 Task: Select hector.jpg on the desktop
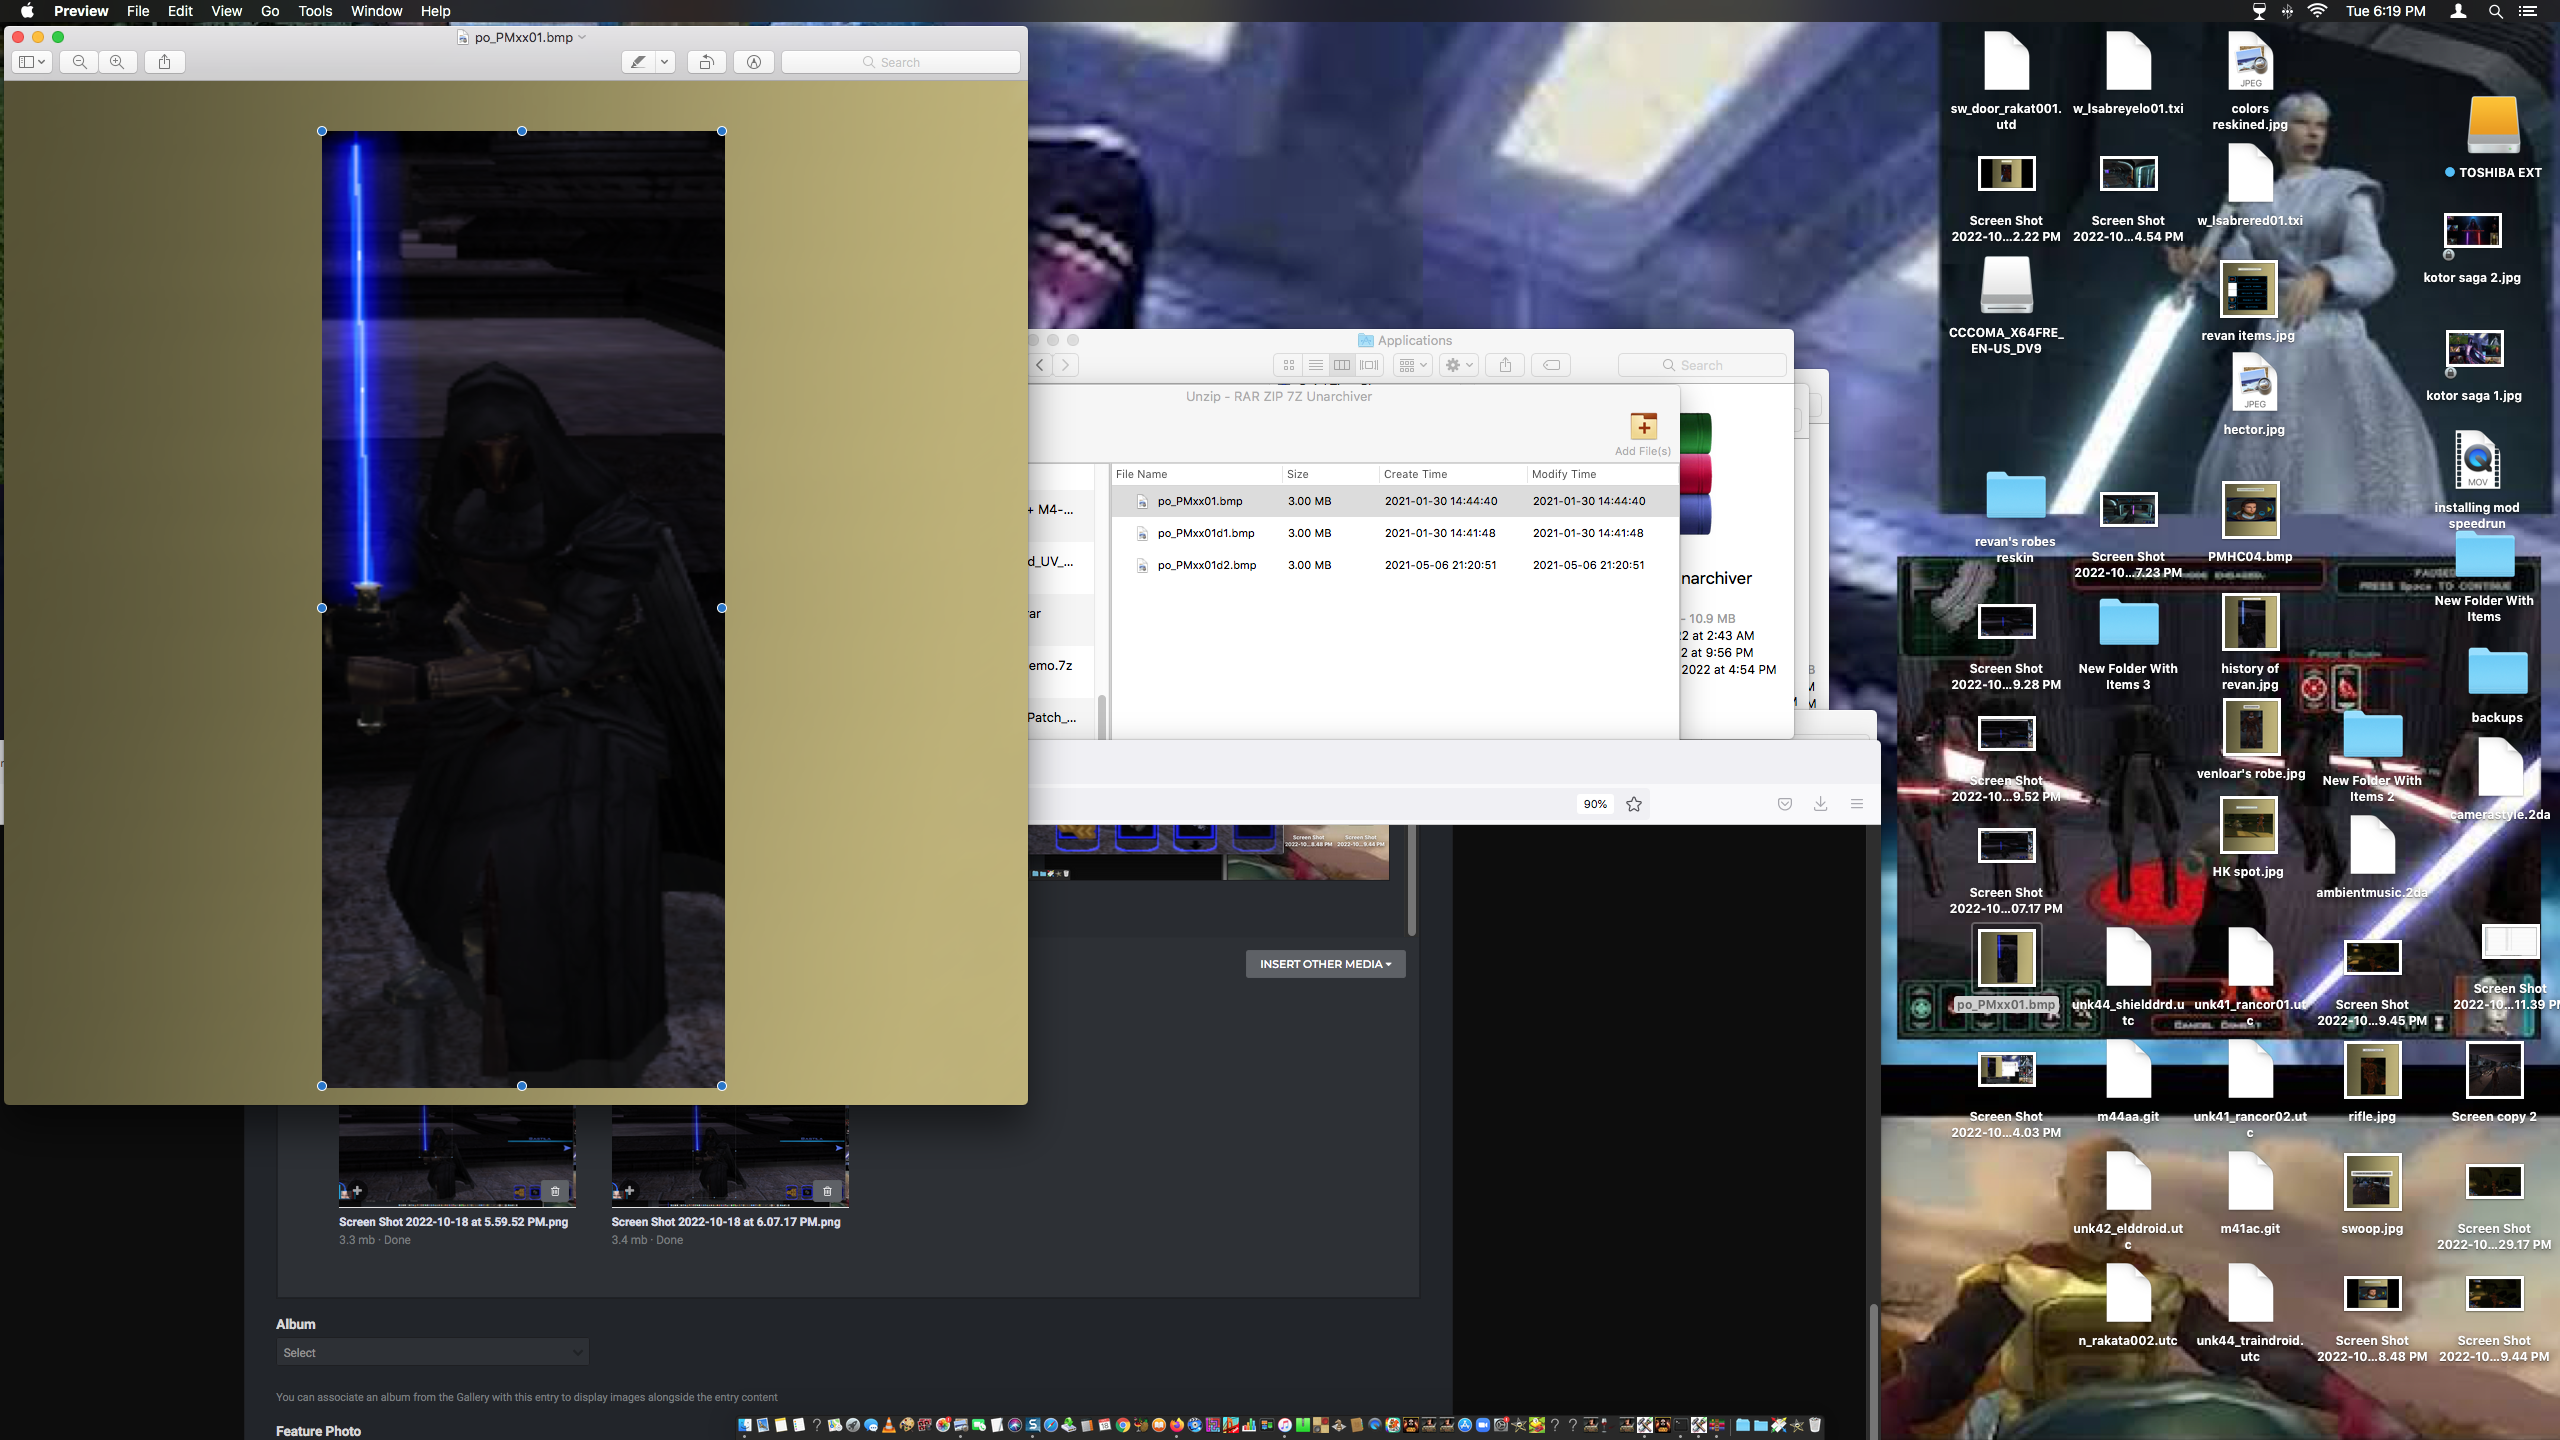(2254, 395)
